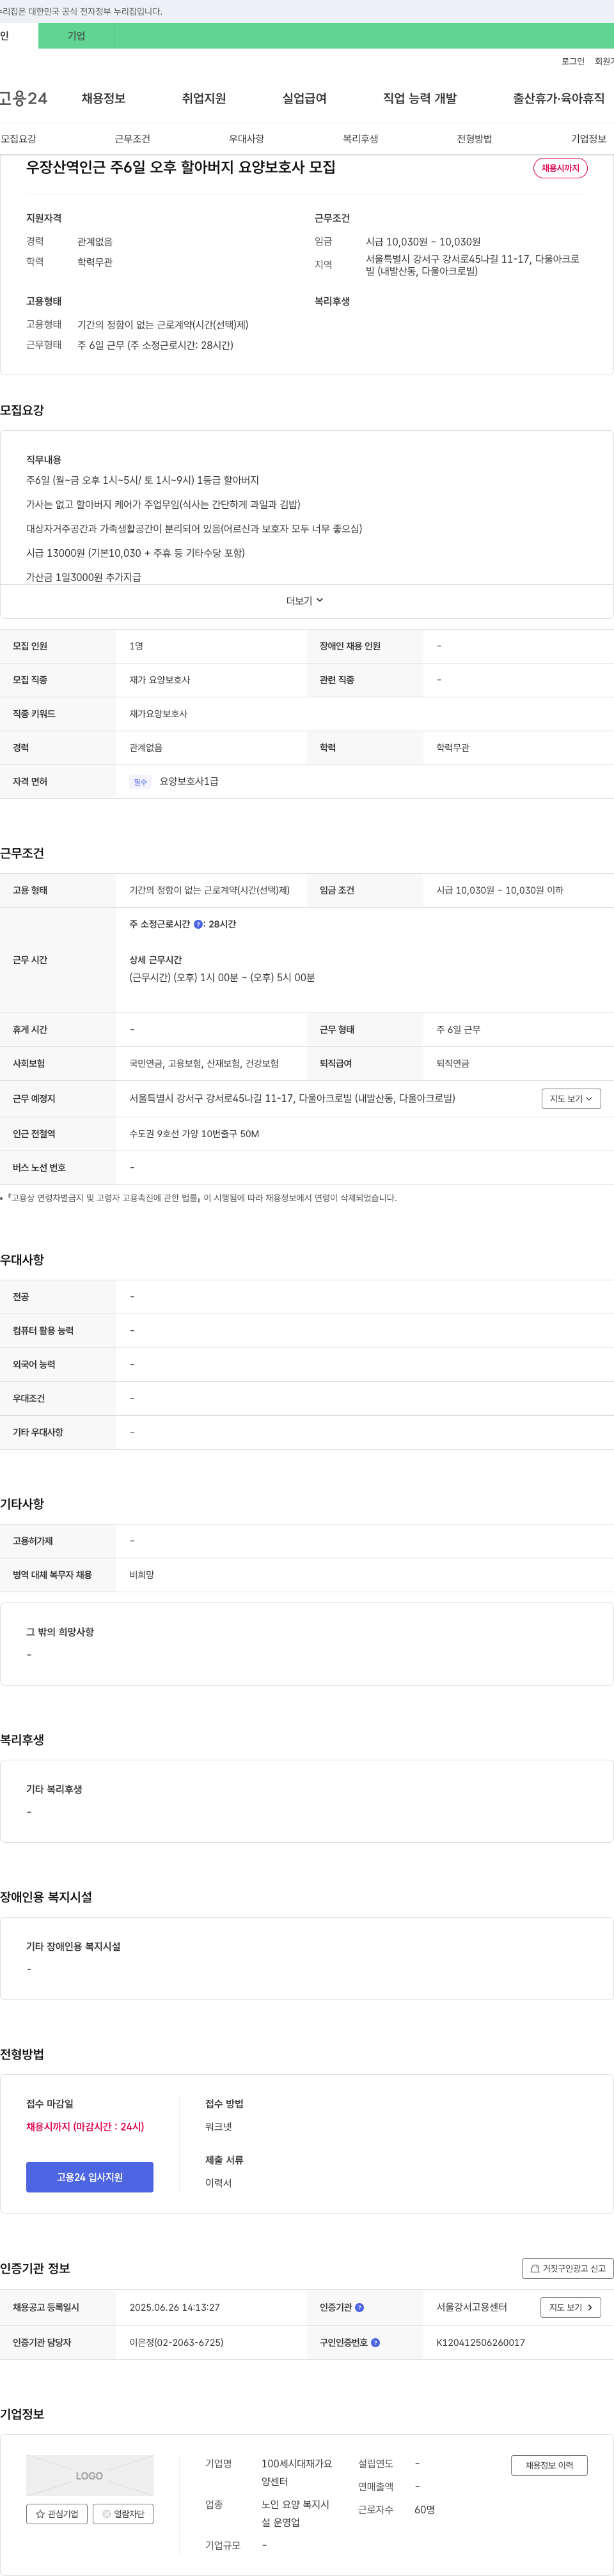Click the company LOGO placeholder image
614x2576 pixels.
[90, 2475]
